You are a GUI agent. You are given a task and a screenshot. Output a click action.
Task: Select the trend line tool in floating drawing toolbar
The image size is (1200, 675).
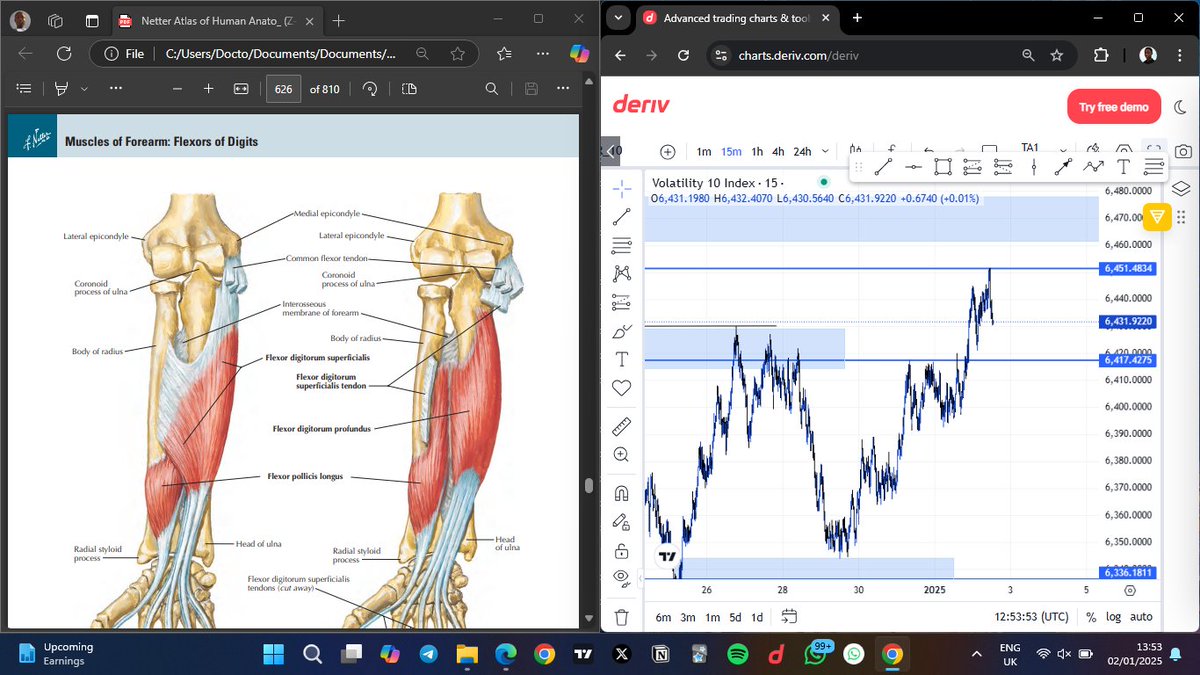pos(883,167)
